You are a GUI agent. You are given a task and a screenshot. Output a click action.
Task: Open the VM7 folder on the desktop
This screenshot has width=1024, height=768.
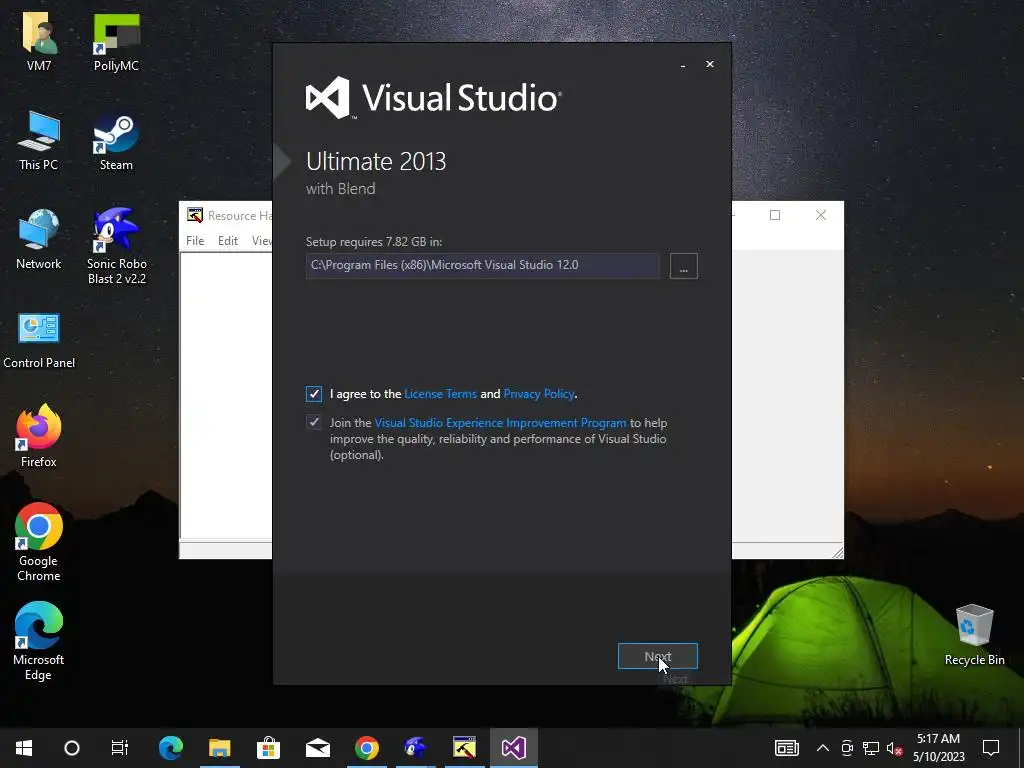click(x=39, y=41)
